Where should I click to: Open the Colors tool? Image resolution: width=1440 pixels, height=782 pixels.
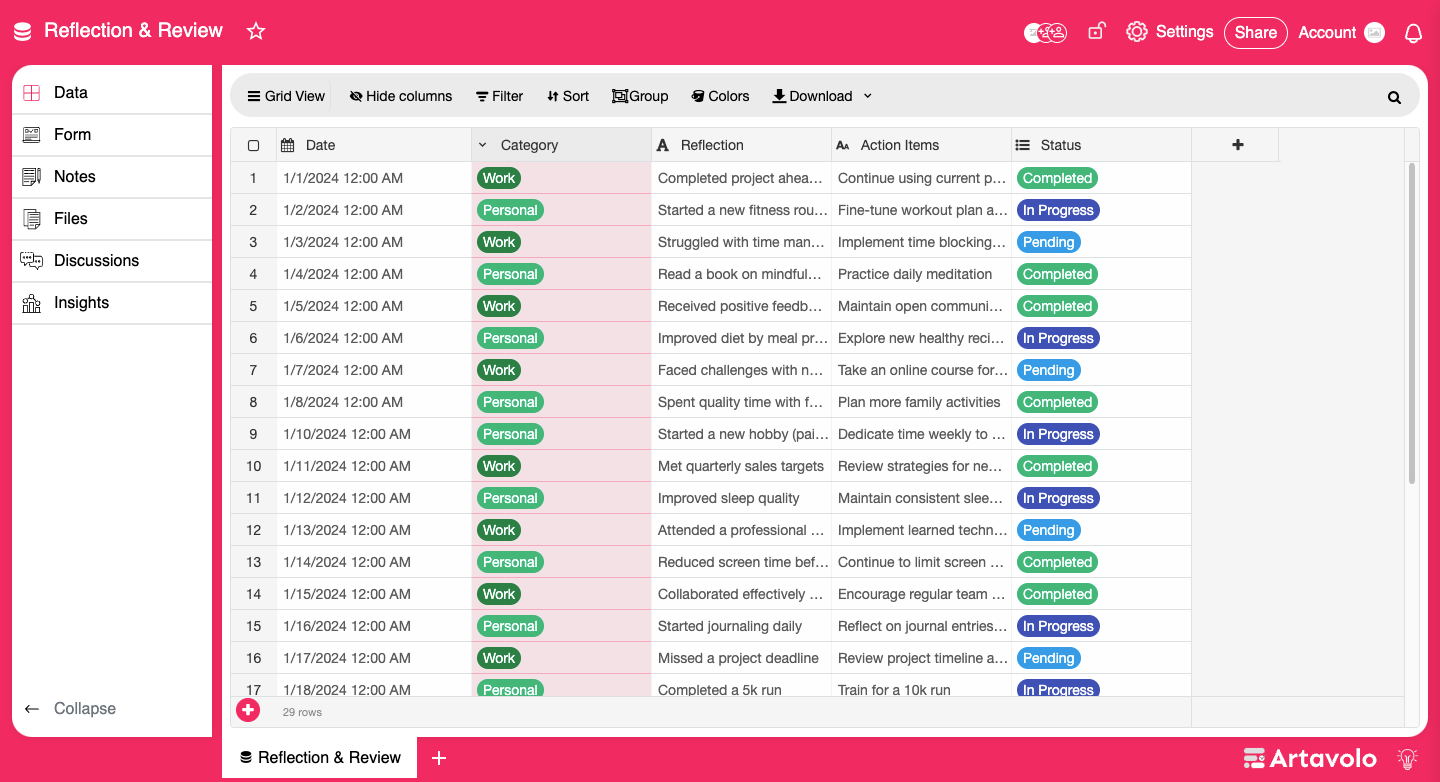[x=720, y=96]
